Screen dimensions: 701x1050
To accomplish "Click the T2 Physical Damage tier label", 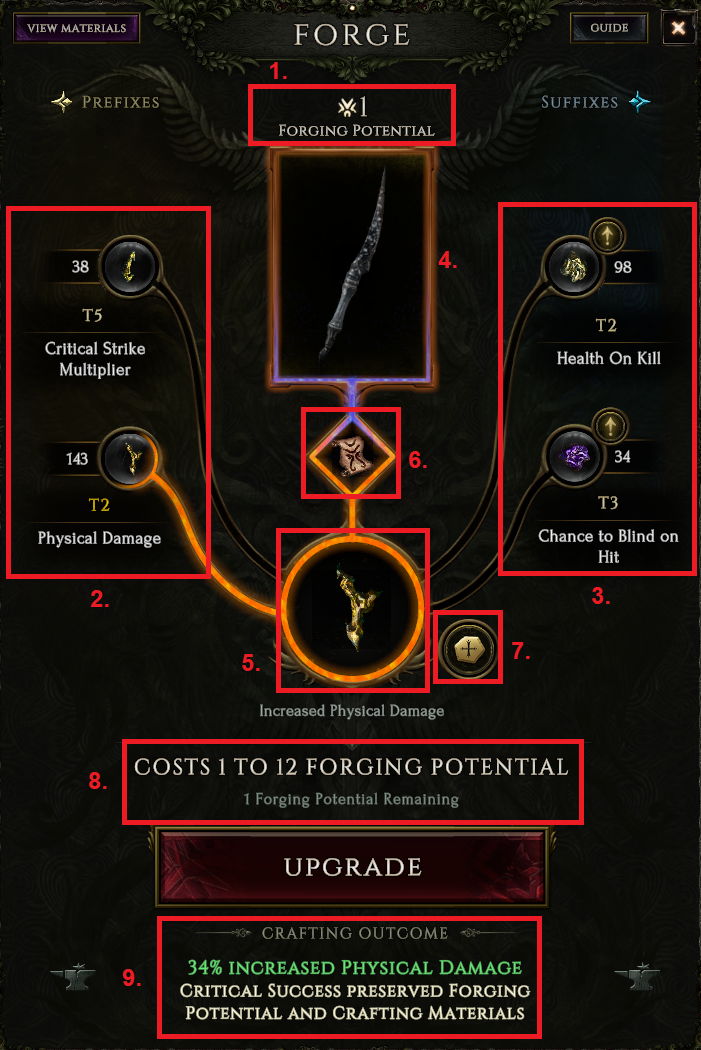I will tap(98, 505).
